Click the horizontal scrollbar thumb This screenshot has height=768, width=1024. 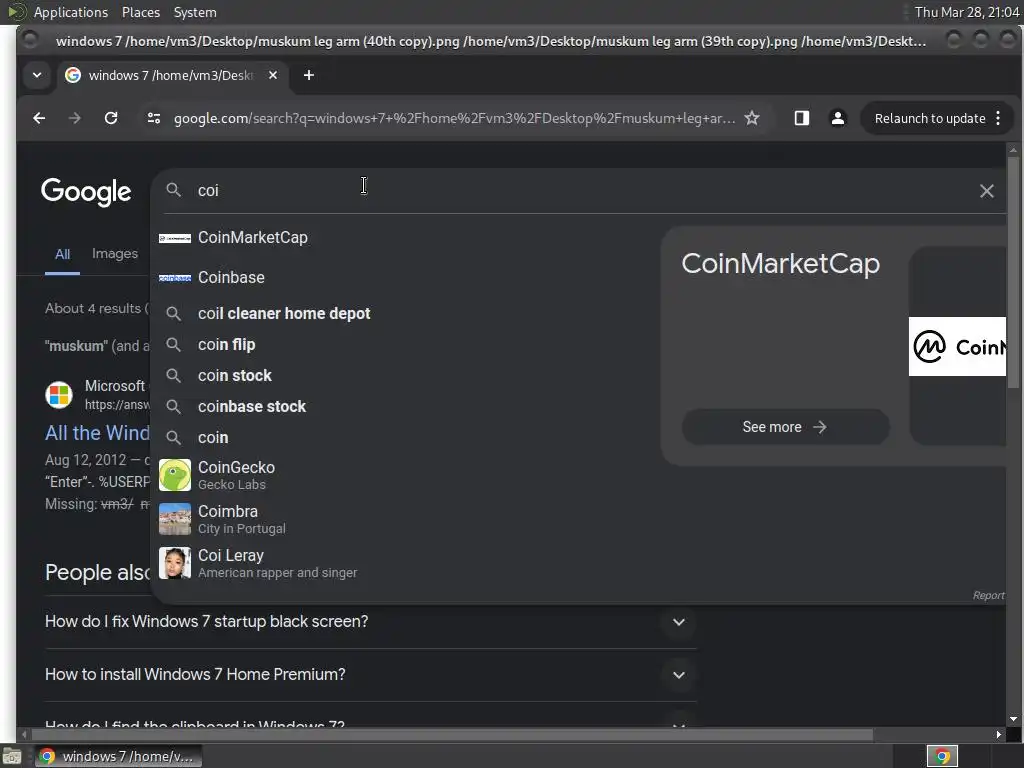click(x=452, y=735)
